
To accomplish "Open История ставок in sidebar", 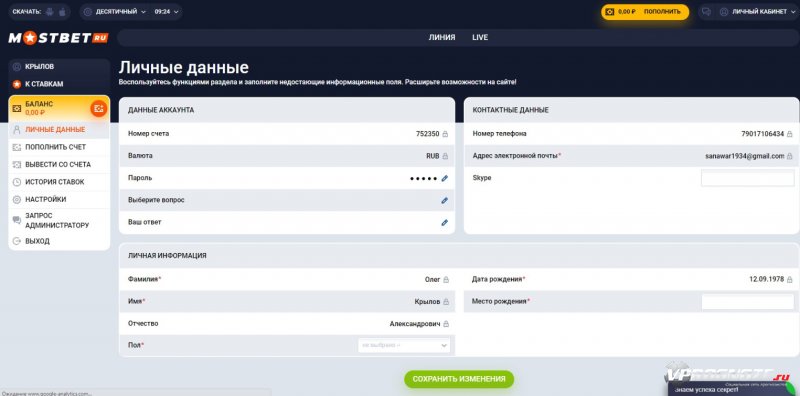I will coord(59,182).
